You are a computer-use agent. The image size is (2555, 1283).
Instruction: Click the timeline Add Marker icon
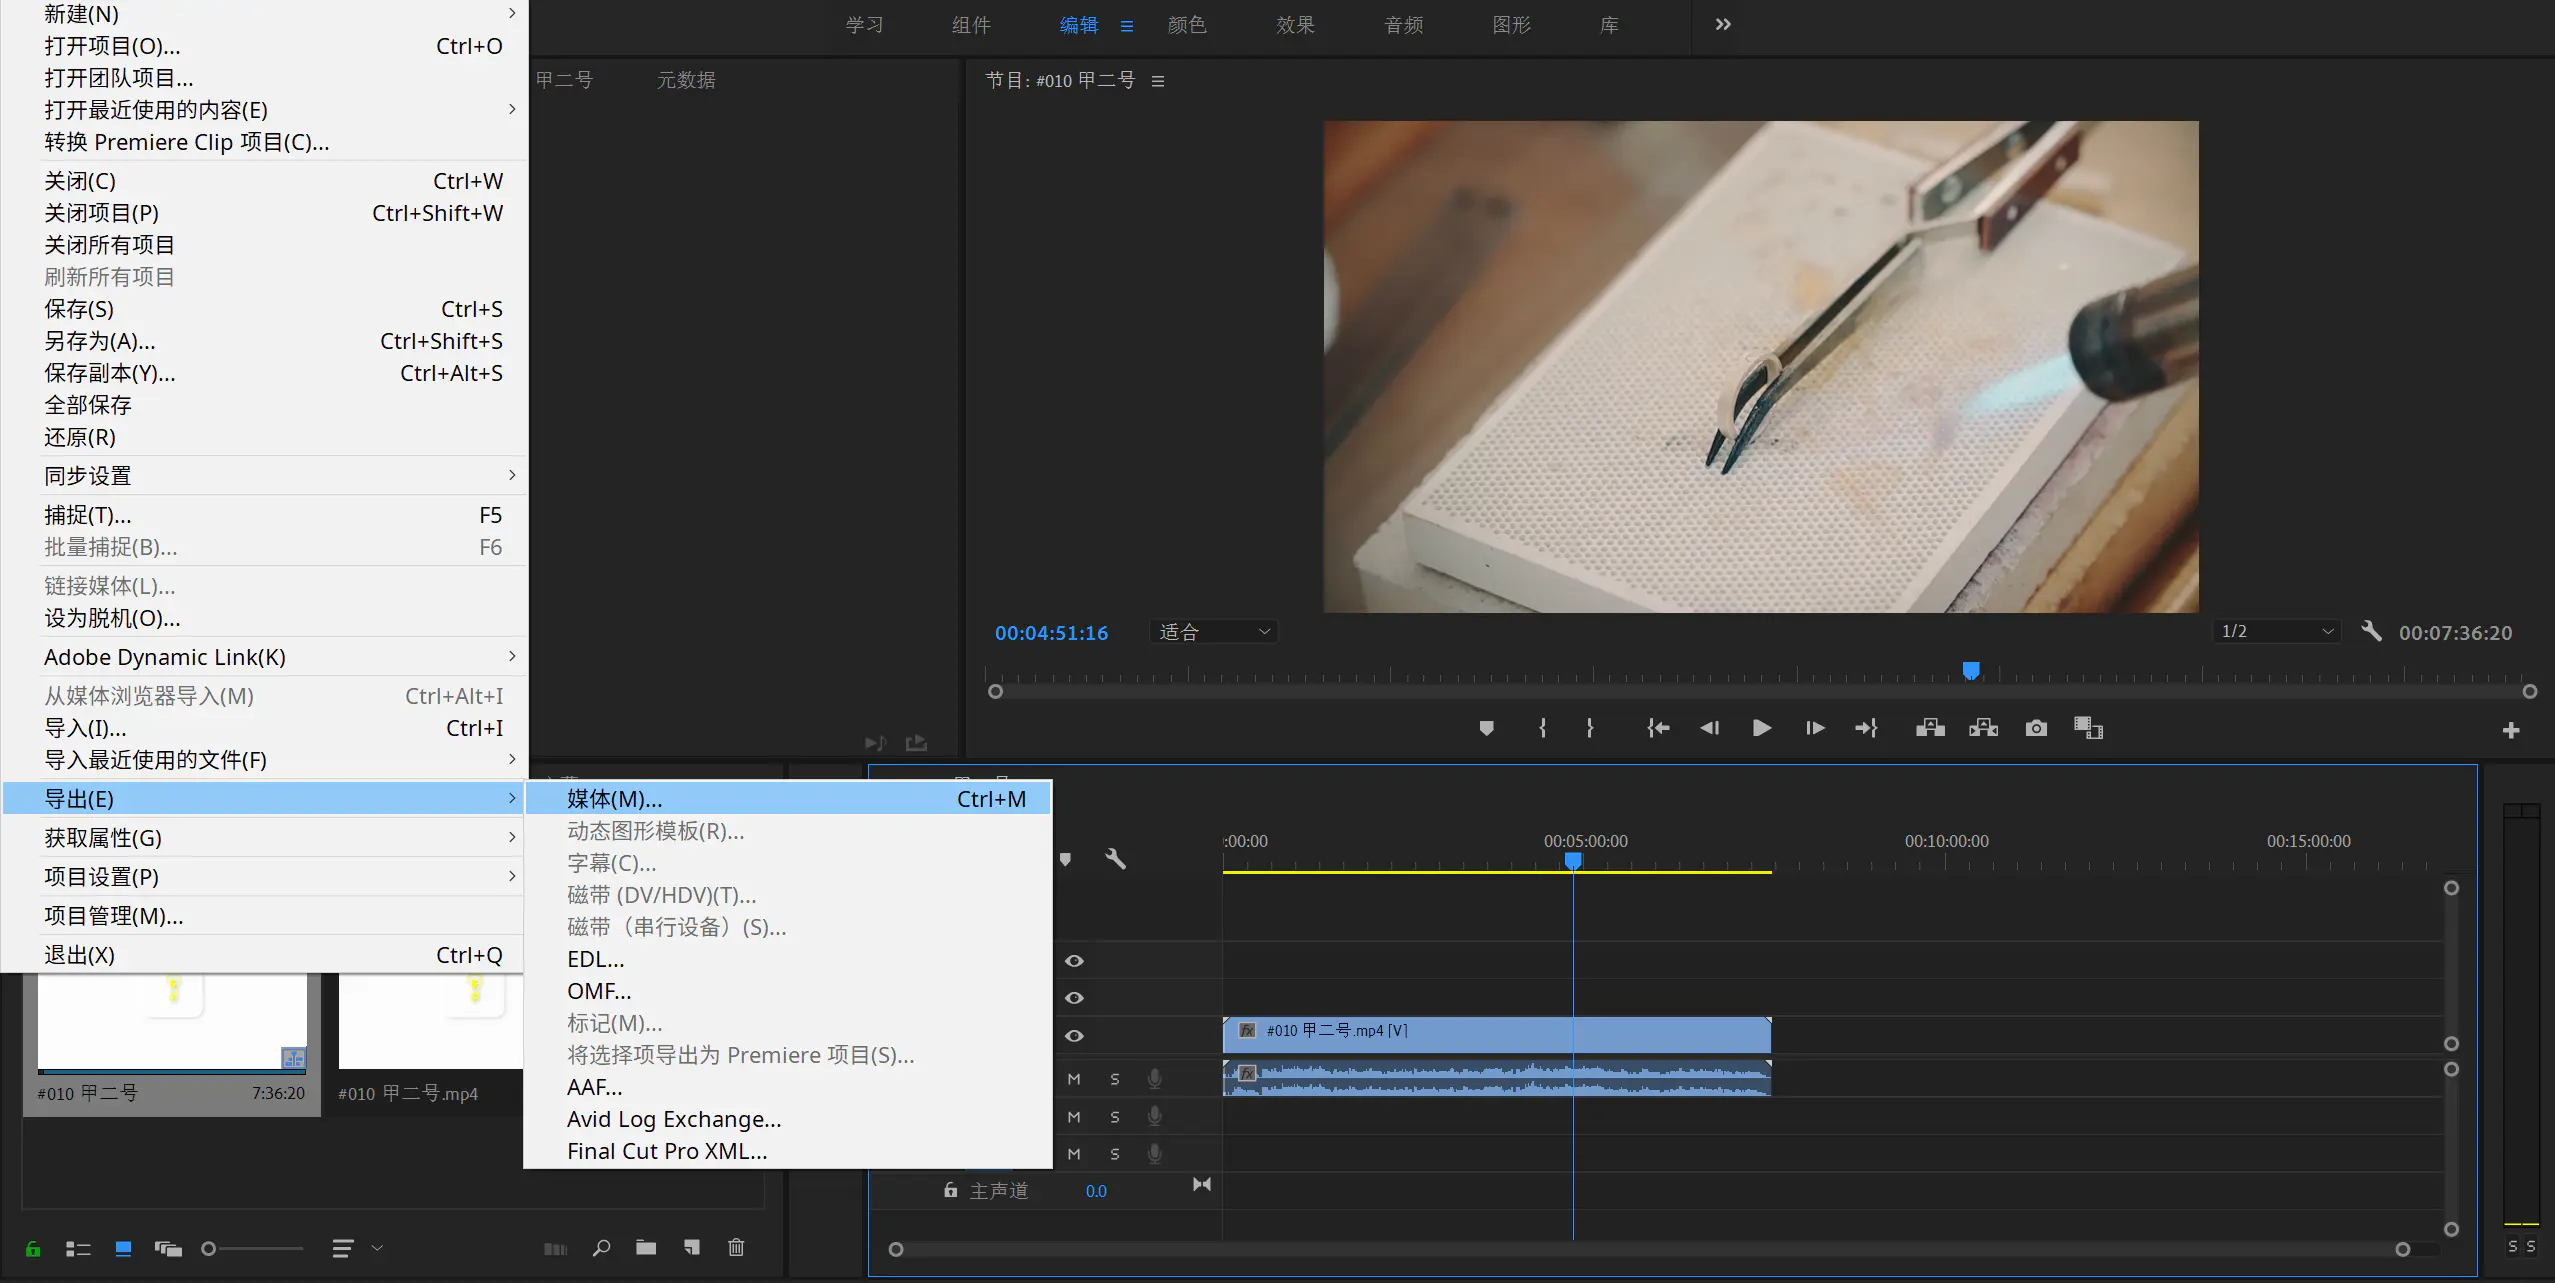[1065, 859]
